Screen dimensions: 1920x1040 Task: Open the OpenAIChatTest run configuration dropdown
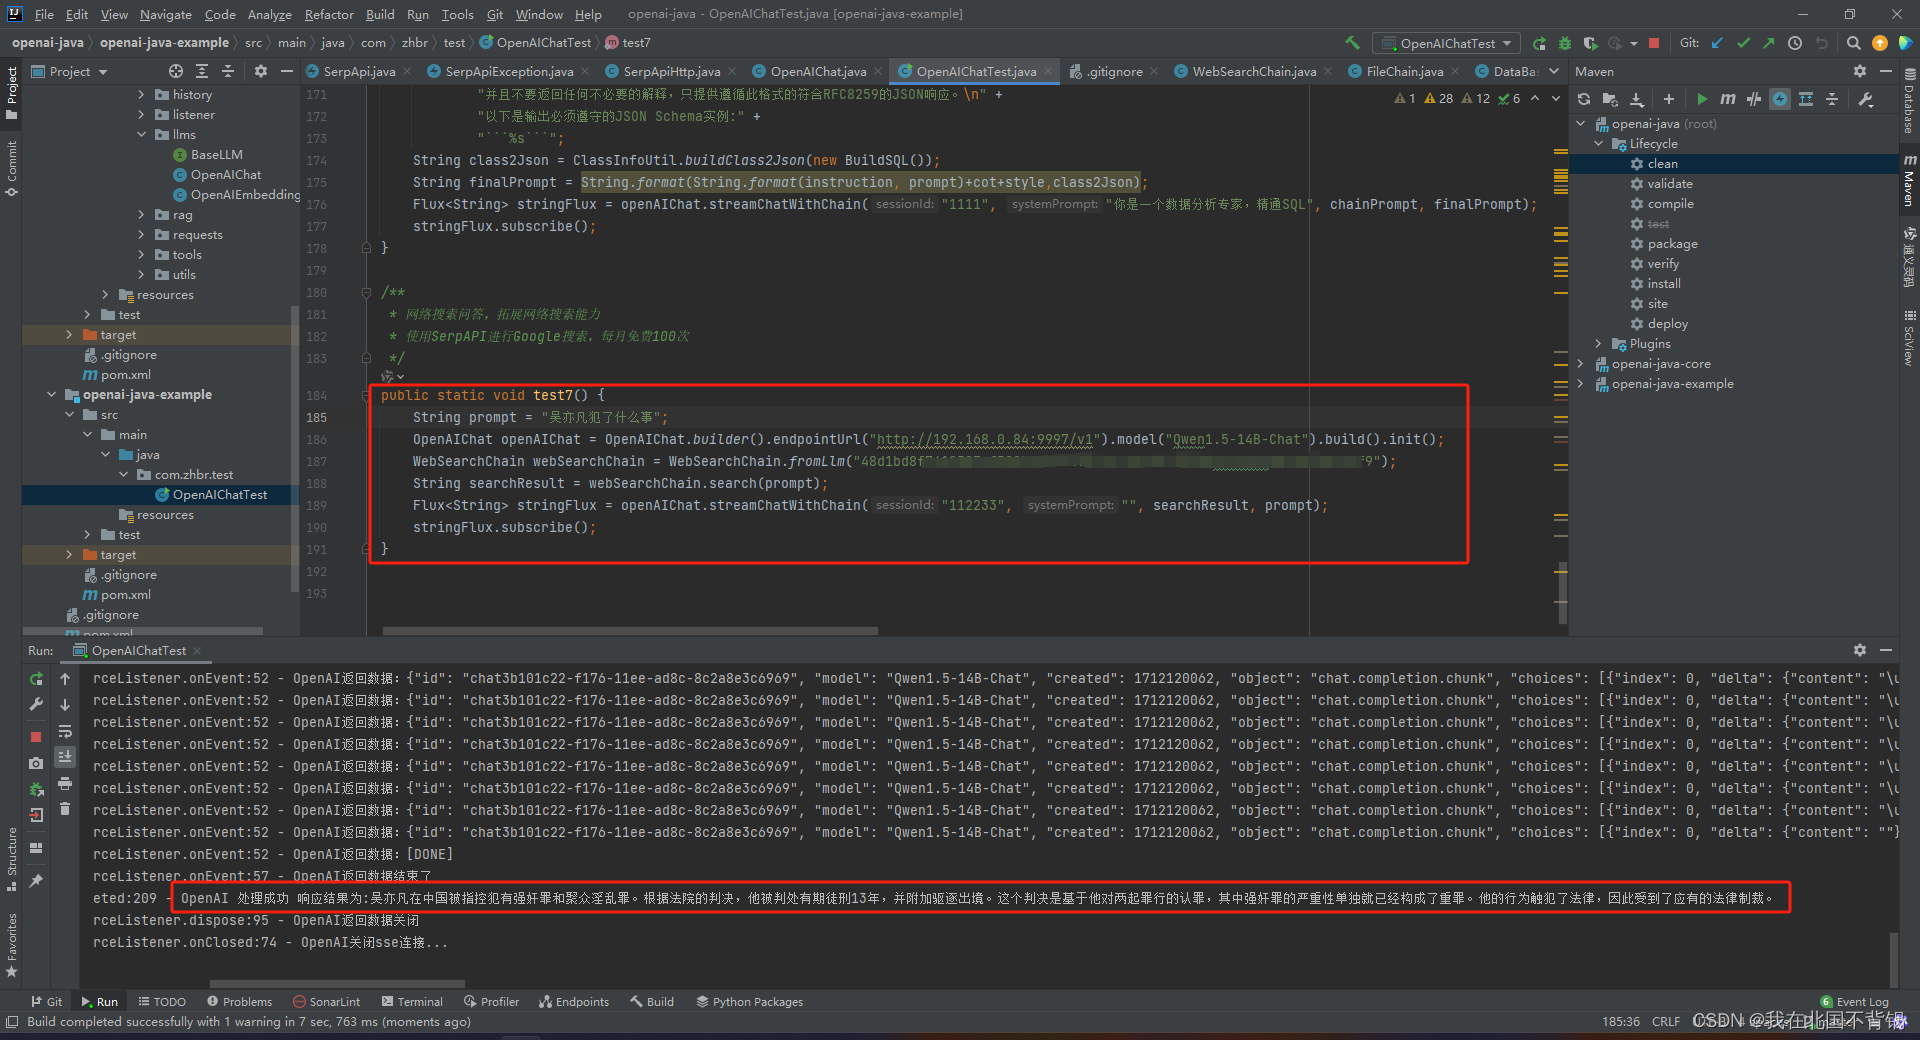pyautogui.click(x=1447, y=43)
